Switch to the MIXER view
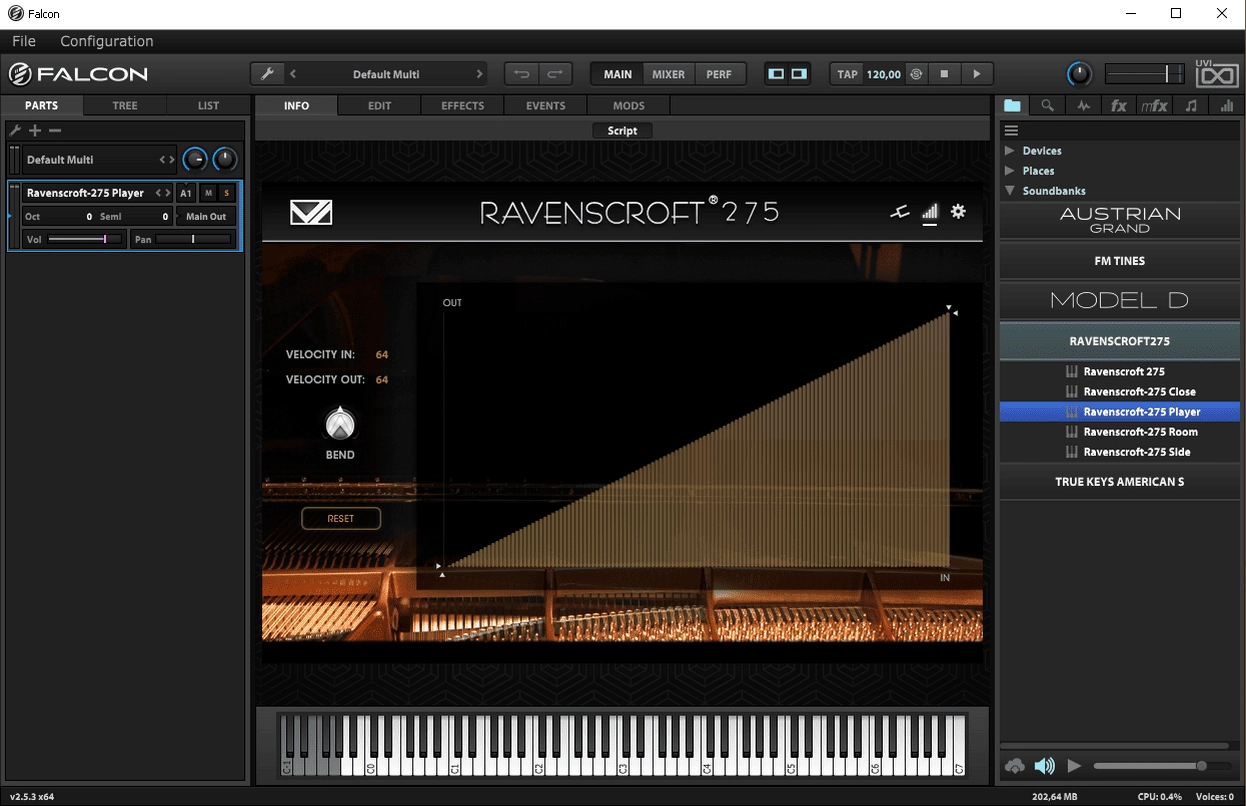The height and width of the screenshot is (806, 1246). [x=669, y=74]
